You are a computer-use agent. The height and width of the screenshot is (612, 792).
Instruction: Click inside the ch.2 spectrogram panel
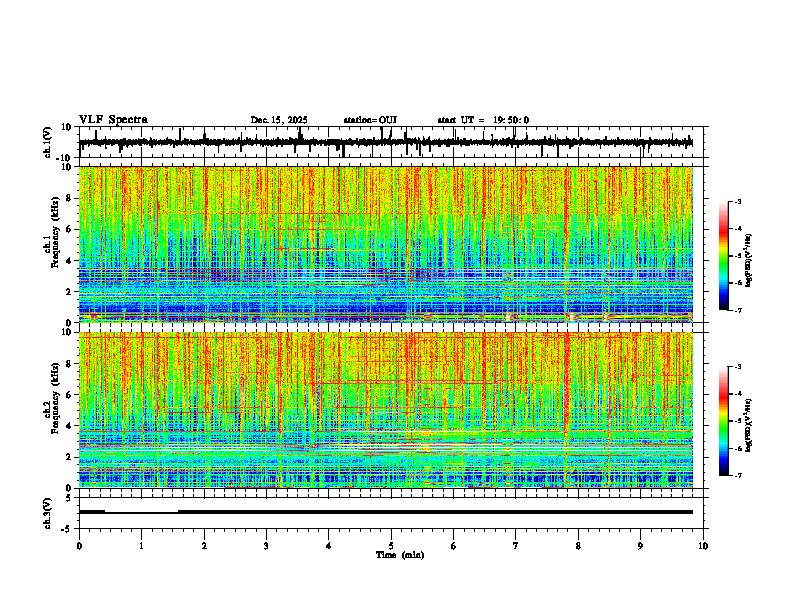pos(386,410)
